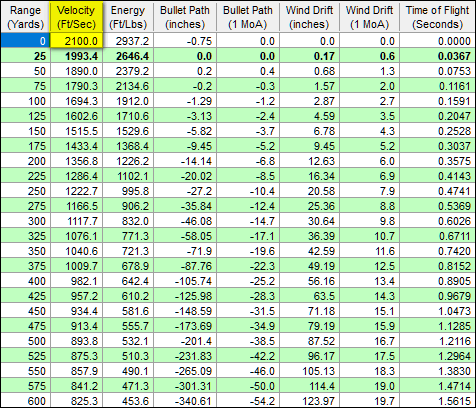
Task: Click time of flight value 1.5615
Action: pyautogui.click(x=437, y=401)
